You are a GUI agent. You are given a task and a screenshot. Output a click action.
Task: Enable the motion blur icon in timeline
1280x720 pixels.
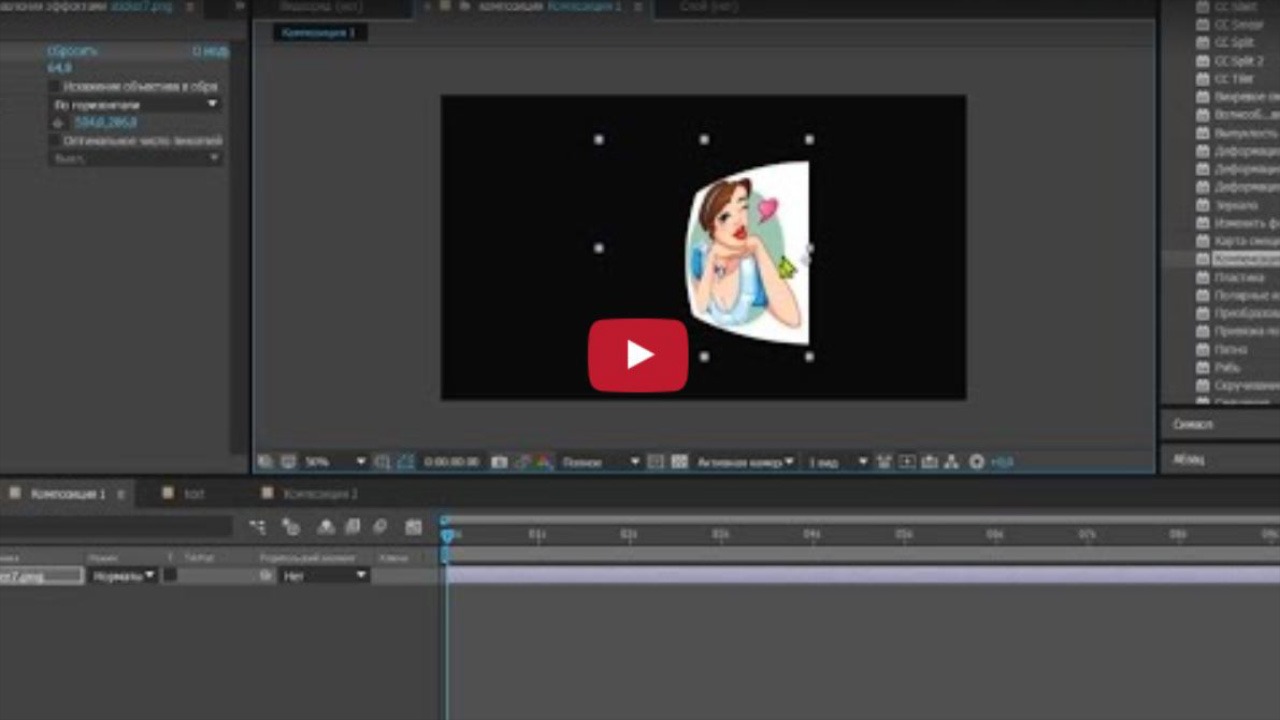click(x=380, y=527)
